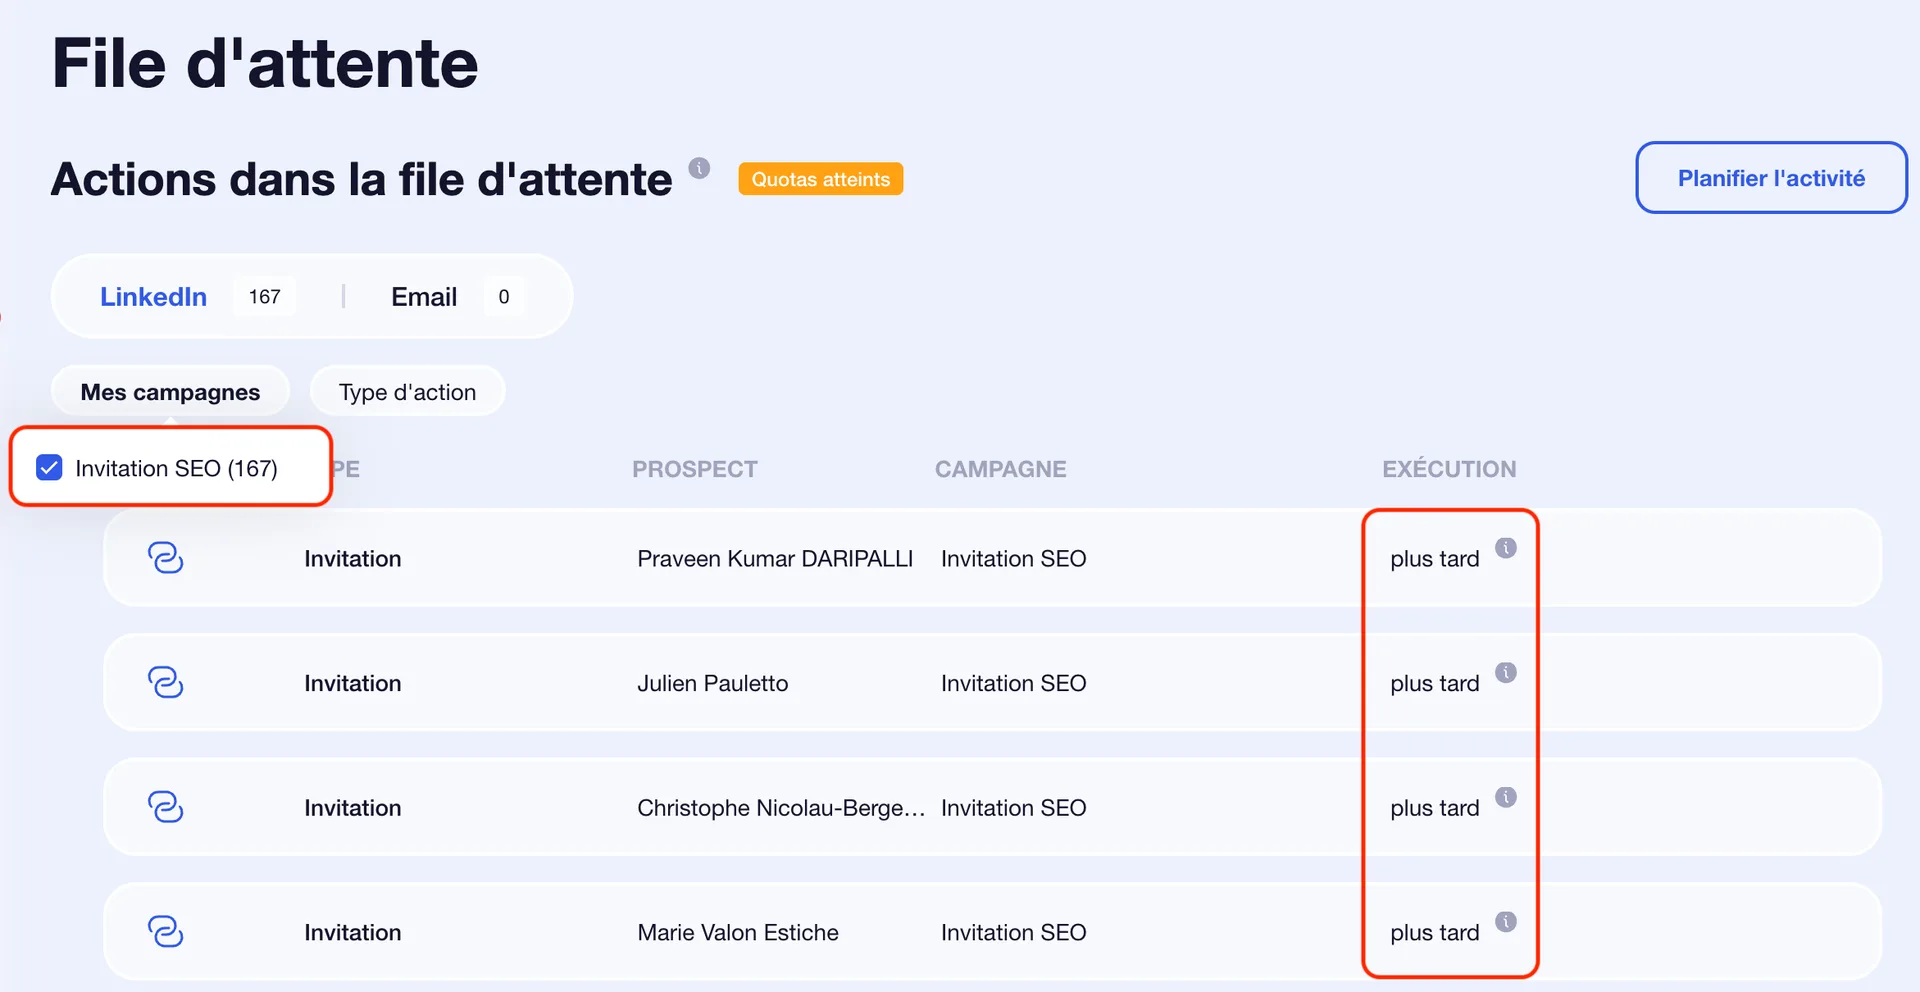Click the info icon beside the queue heading
The width and height of the screenshot is (1920, 992).
pyautogui.click(x=699, y=168)
